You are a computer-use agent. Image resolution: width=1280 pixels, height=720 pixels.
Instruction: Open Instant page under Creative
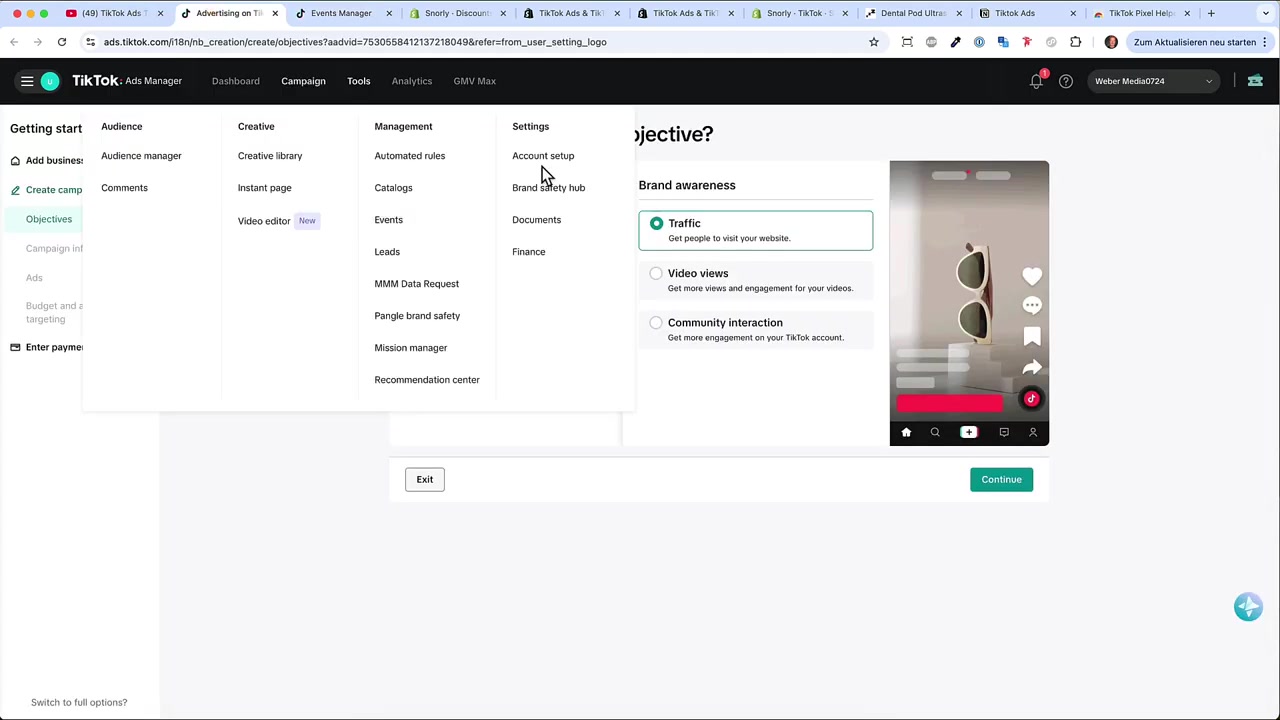(x=265, y=188)
